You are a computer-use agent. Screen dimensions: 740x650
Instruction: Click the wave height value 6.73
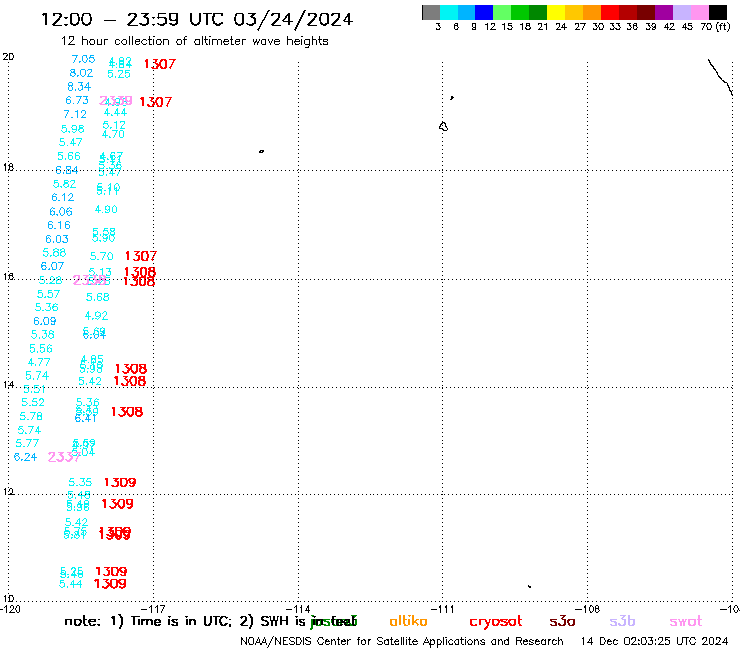77,101
